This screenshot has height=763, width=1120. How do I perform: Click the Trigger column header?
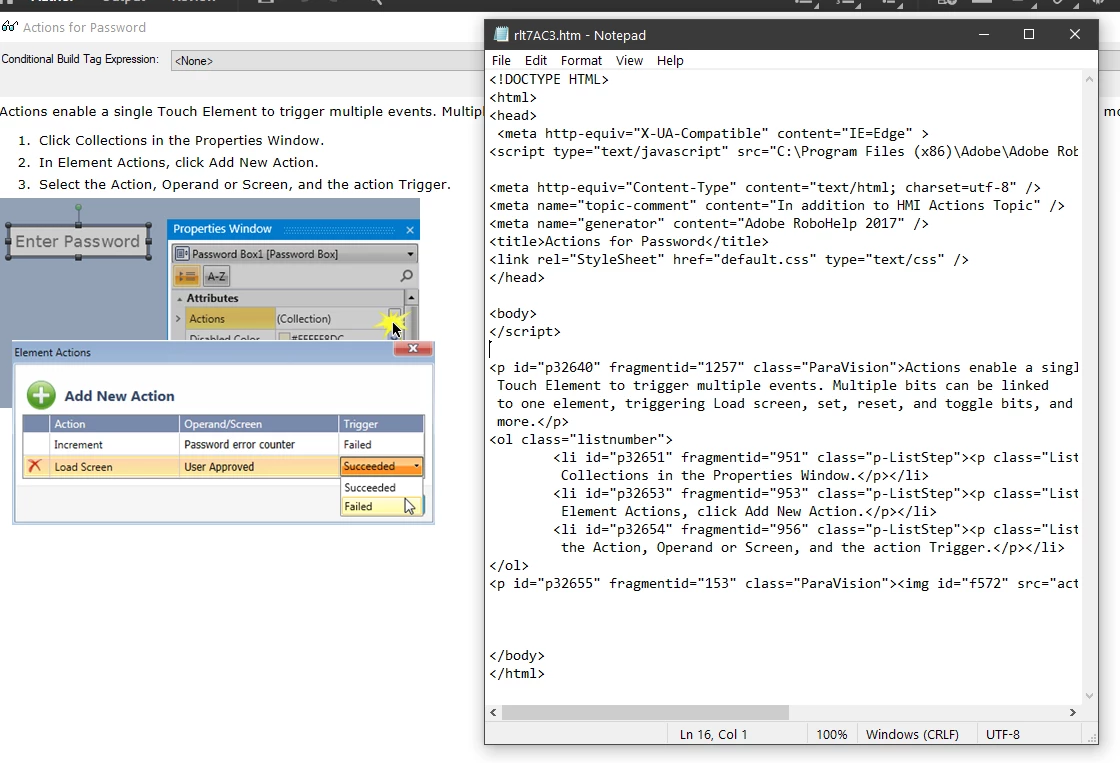pyautogui.click(x=381, y=424)
